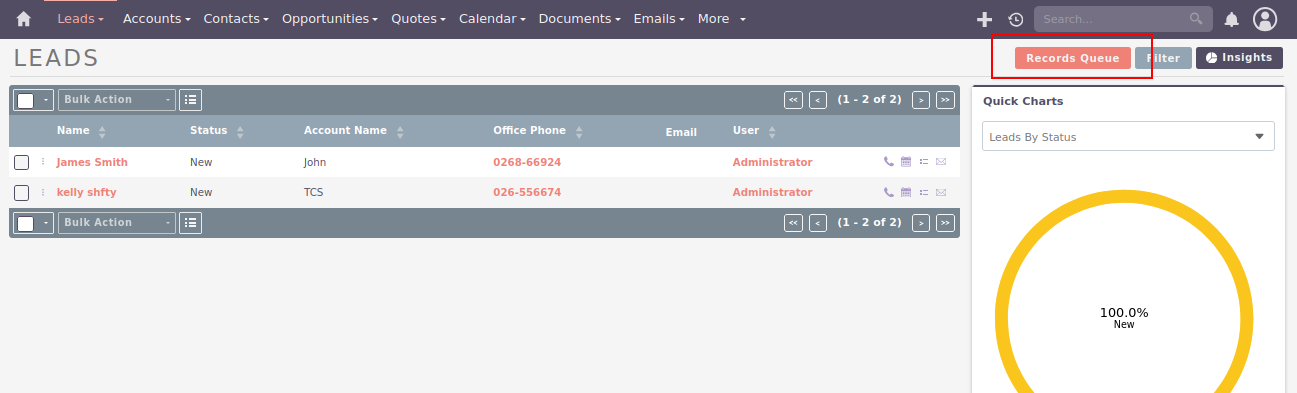Image resolution: width=1297 pixels, height=393 pixels.
Task: Create a task for kelly shfty
Action: coord(923,192)
